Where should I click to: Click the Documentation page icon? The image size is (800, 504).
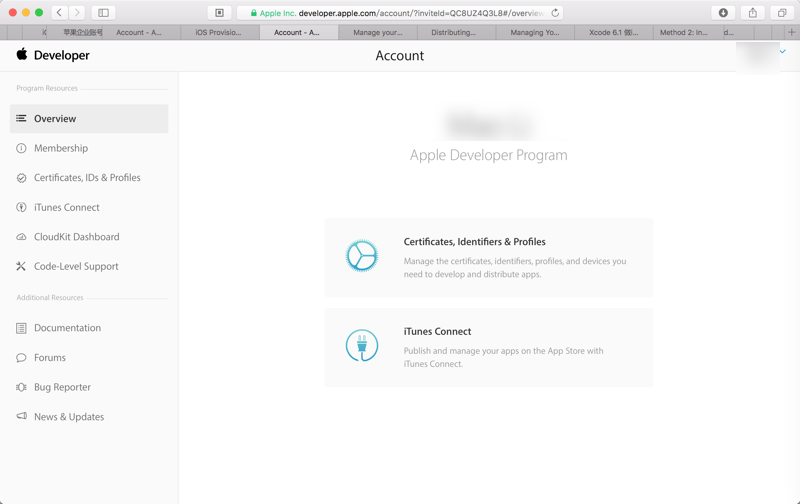[21, 328]
